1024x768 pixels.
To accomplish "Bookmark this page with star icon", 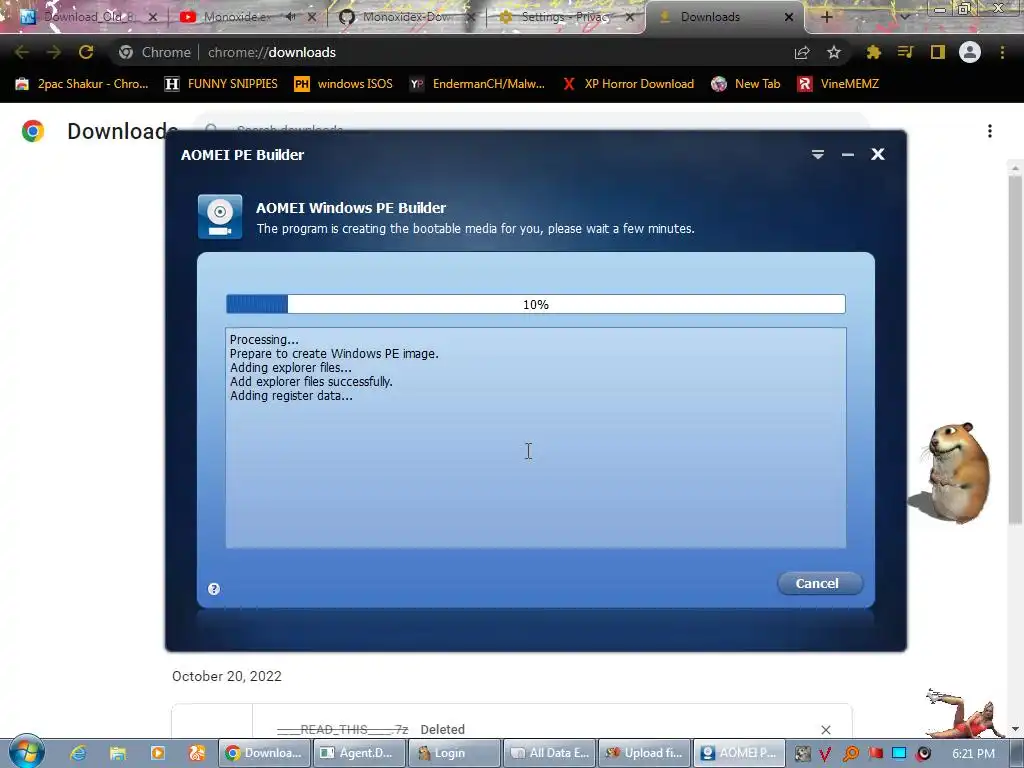I will (x=834, y=52).
